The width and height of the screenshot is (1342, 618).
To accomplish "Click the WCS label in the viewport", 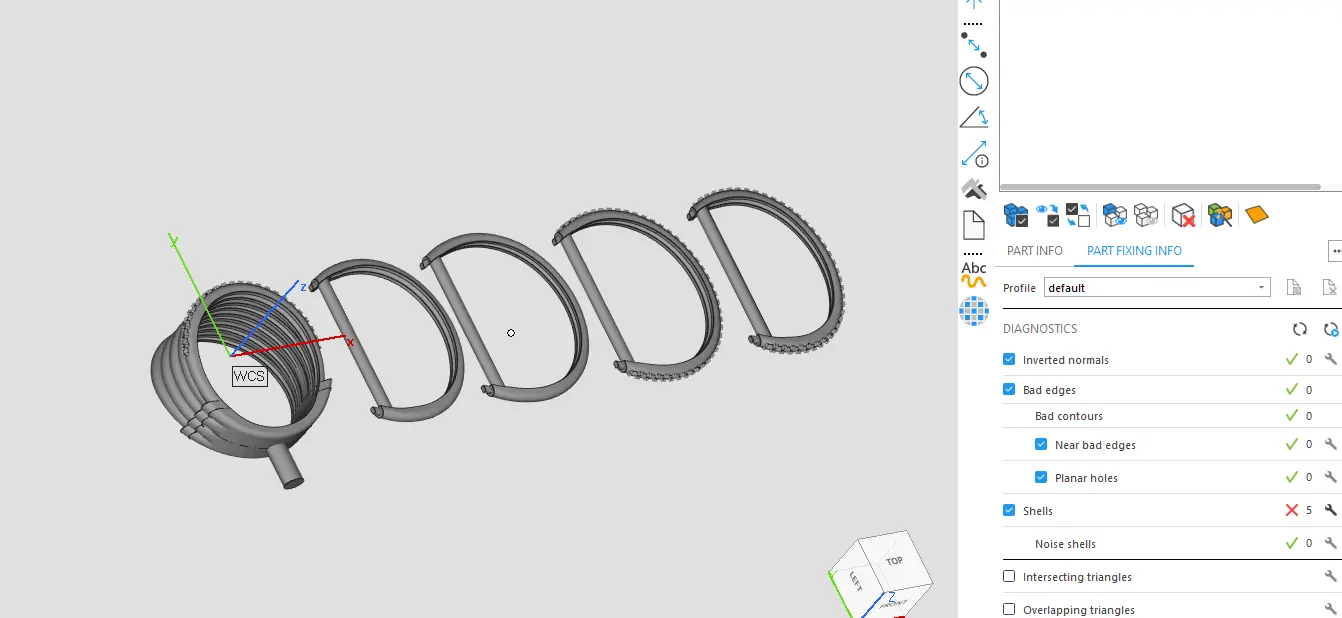I will (249, 376).
